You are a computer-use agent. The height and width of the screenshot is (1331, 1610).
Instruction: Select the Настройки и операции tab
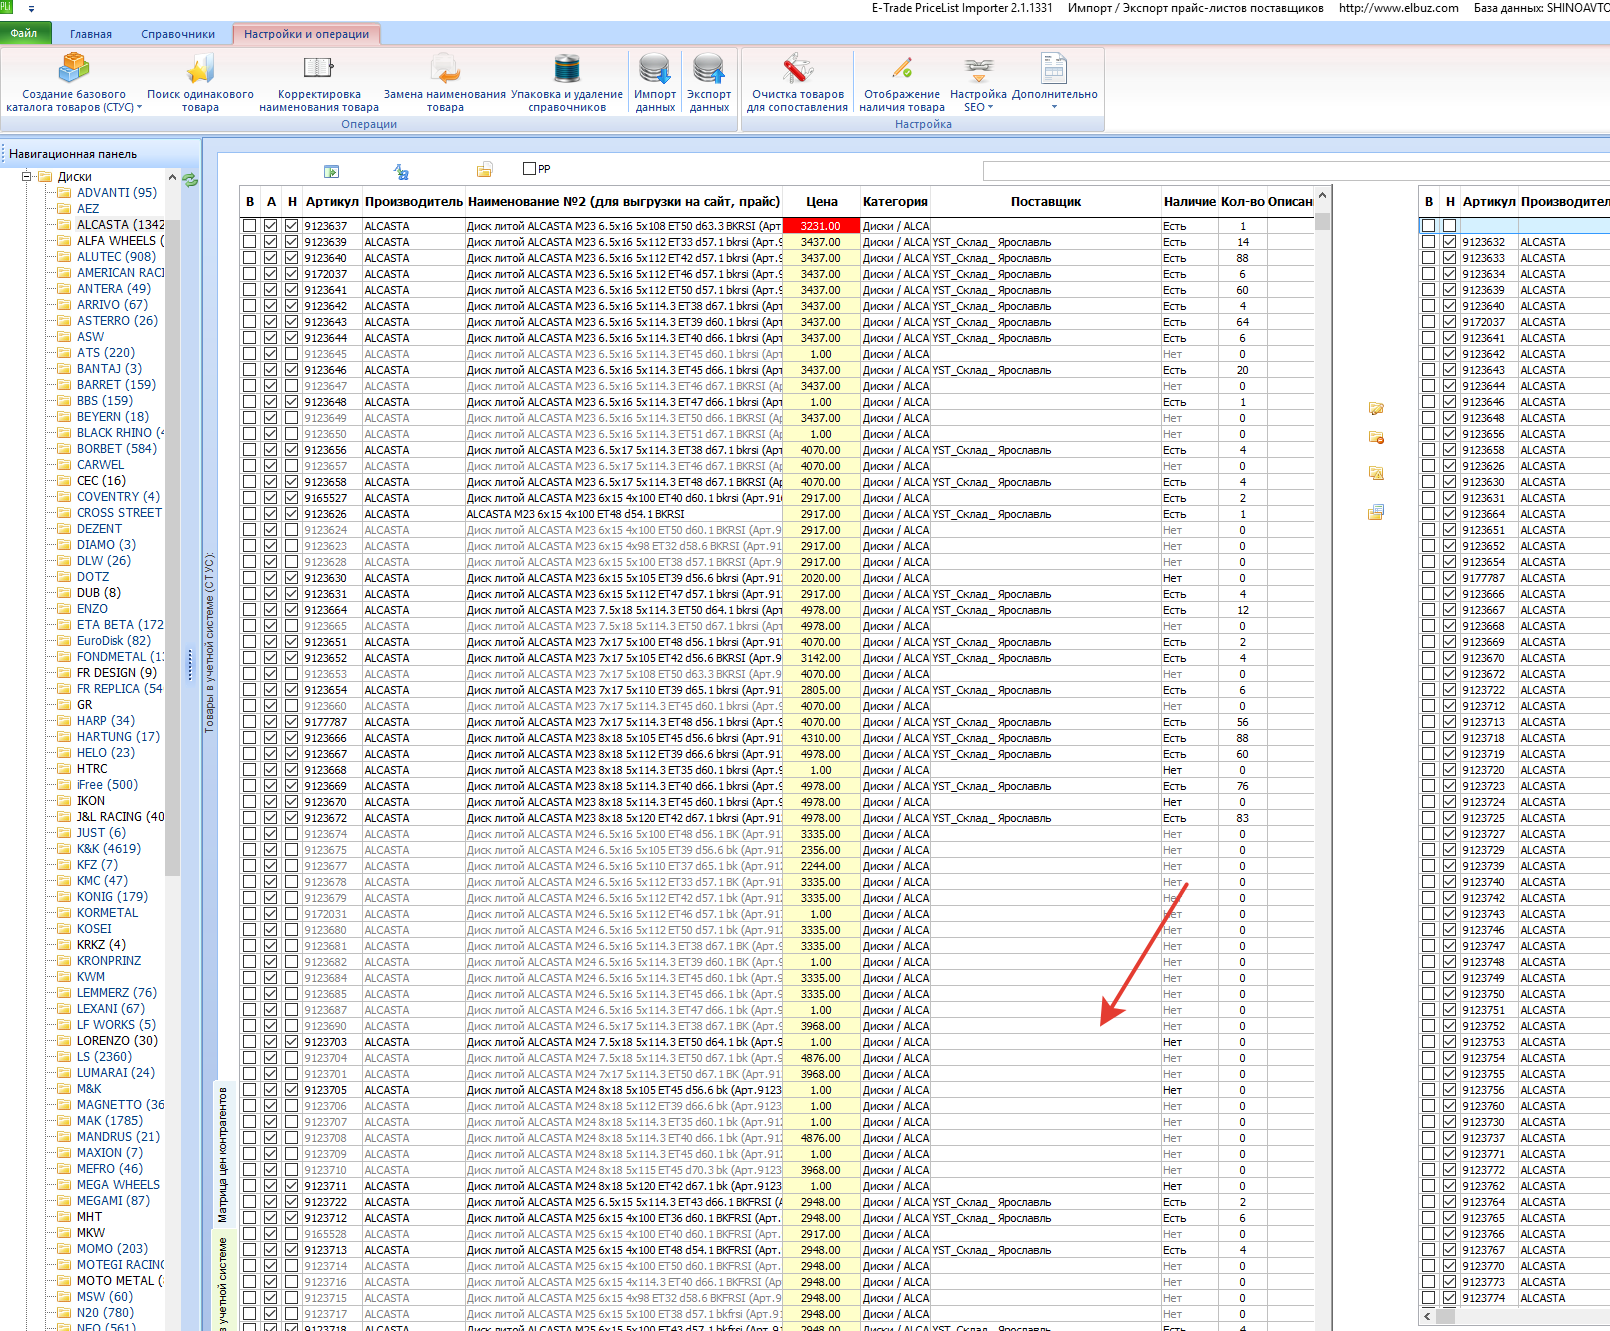306,34
